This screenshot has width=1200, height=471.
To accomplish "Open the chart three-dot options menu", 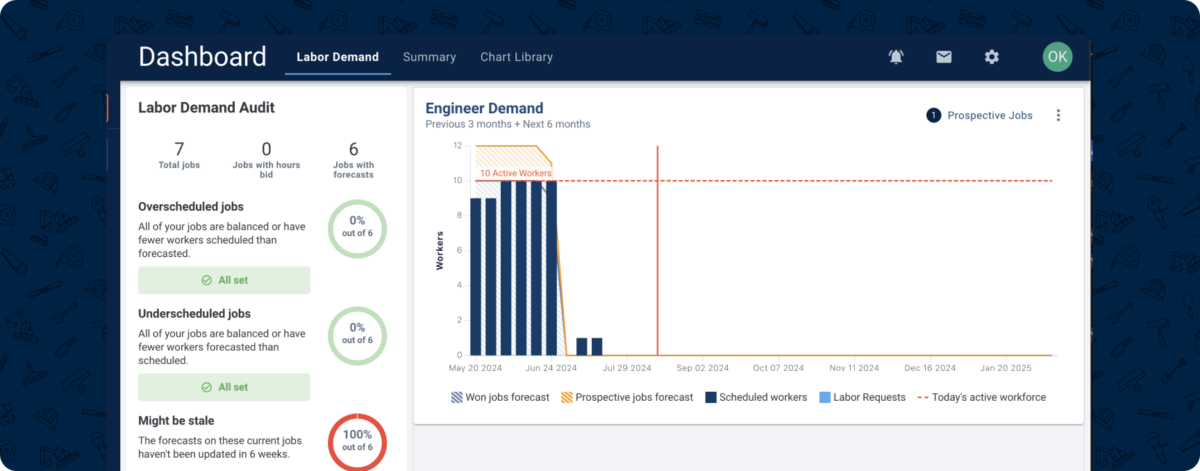I will 1058,115.
